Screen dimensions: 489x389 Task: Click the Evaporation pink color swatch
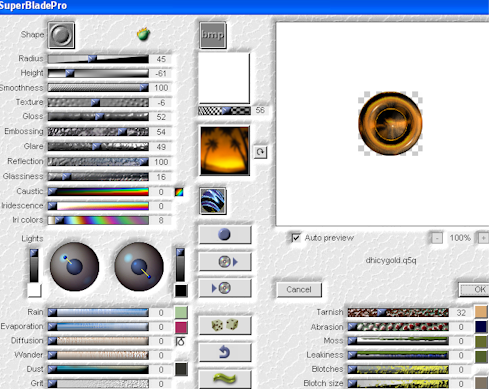(x=181, y=327)
